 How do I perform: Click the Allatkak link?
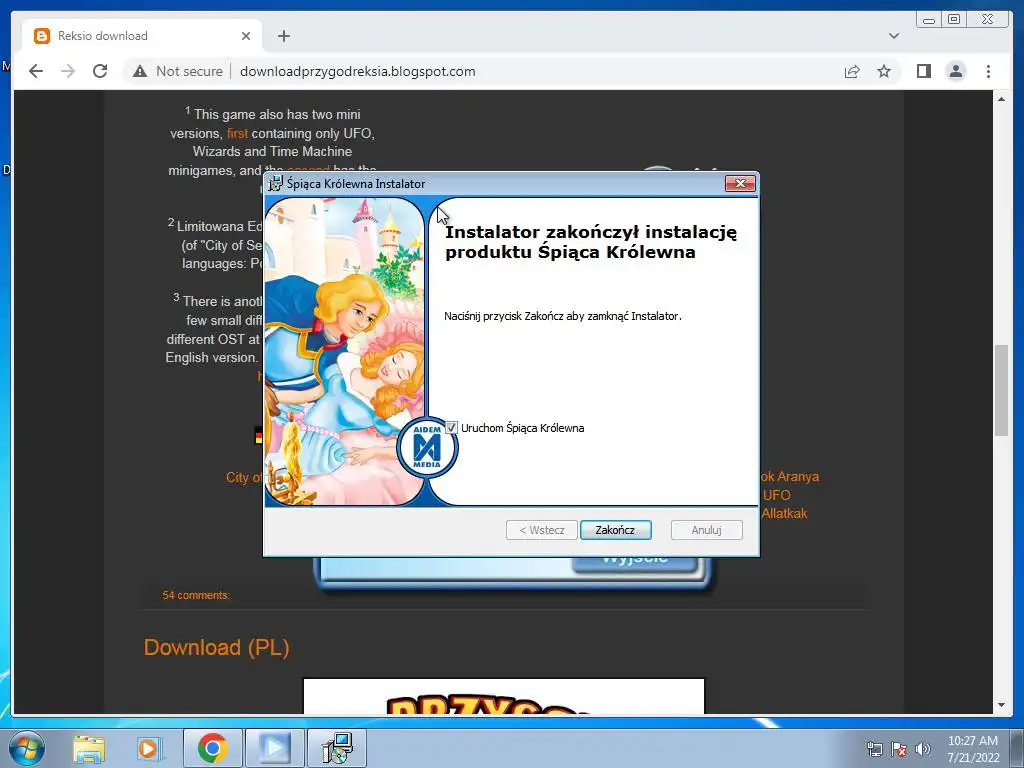(x=784, y=513)
